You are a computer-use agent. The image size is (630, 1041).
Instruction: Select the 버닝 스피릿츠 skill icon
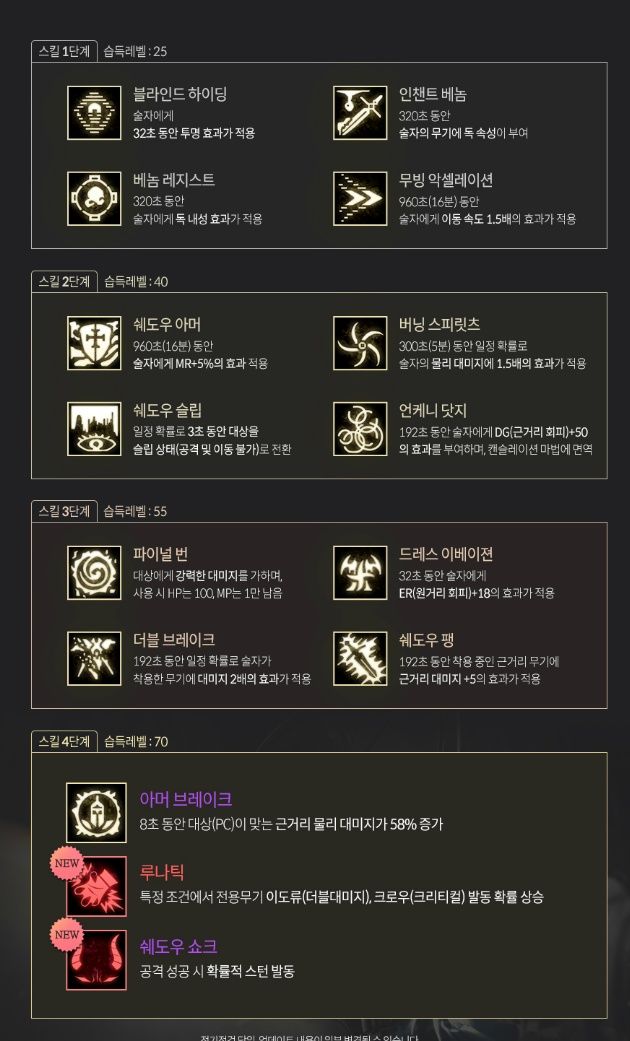360,343
